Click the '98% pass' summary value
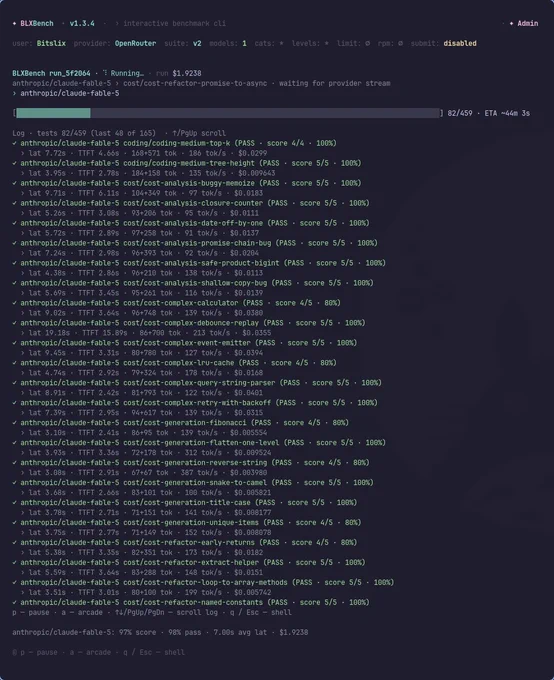554x680 pixels. click(184, 632)
